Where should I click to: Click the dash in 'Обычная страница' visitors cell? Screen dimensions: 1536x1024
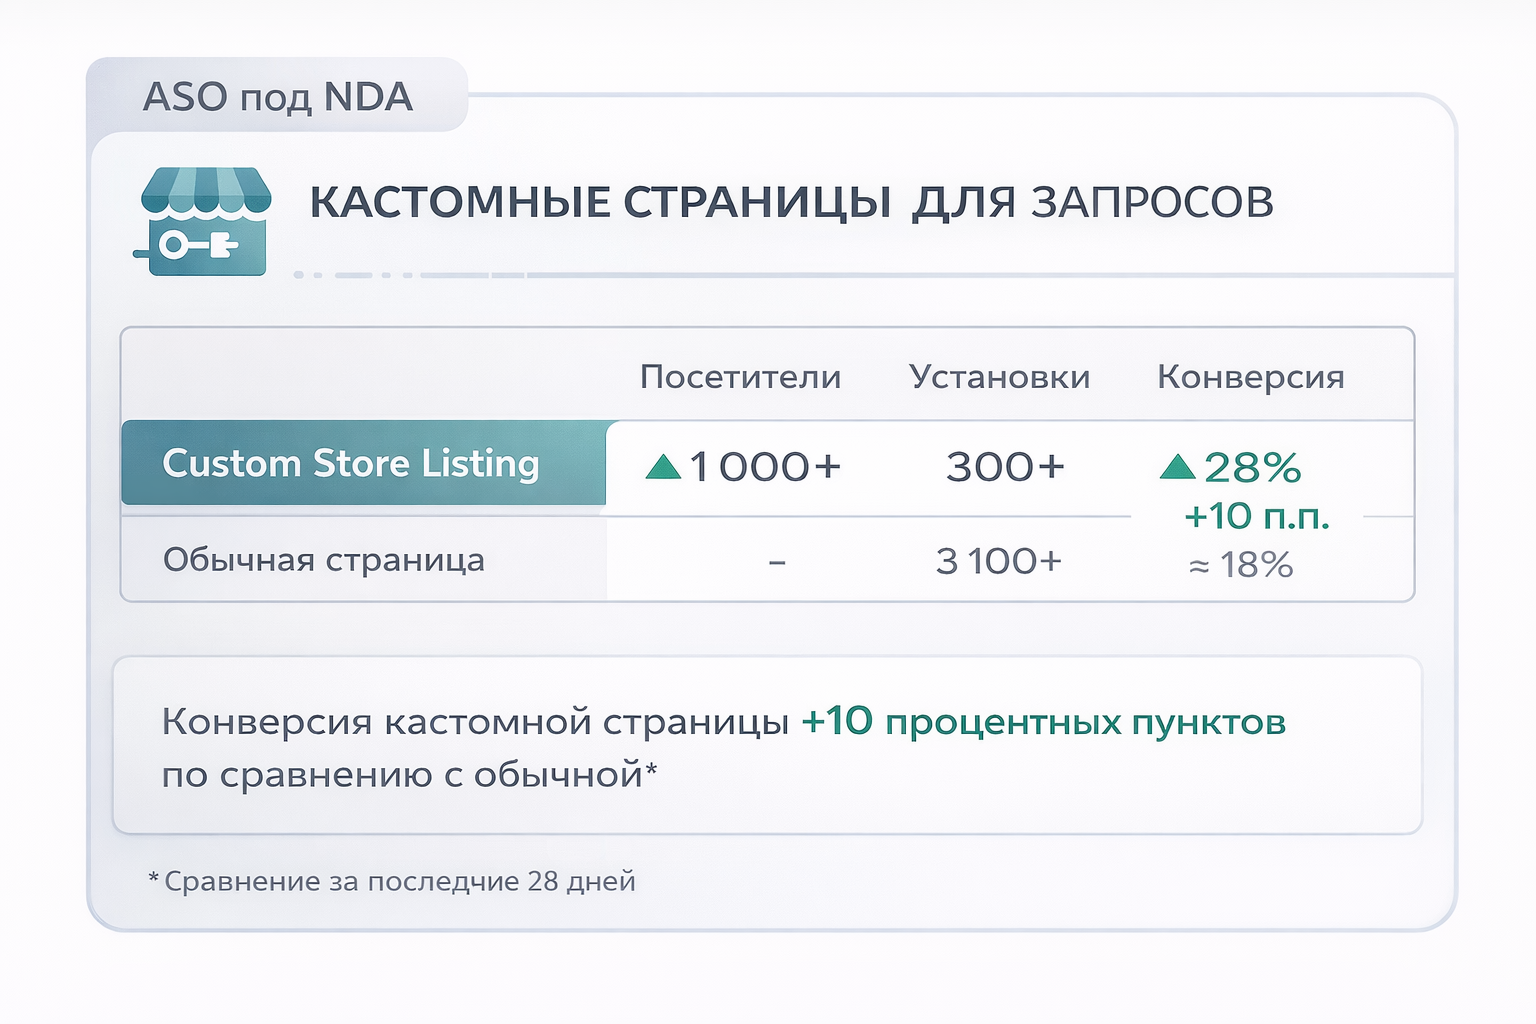(777, 563)
